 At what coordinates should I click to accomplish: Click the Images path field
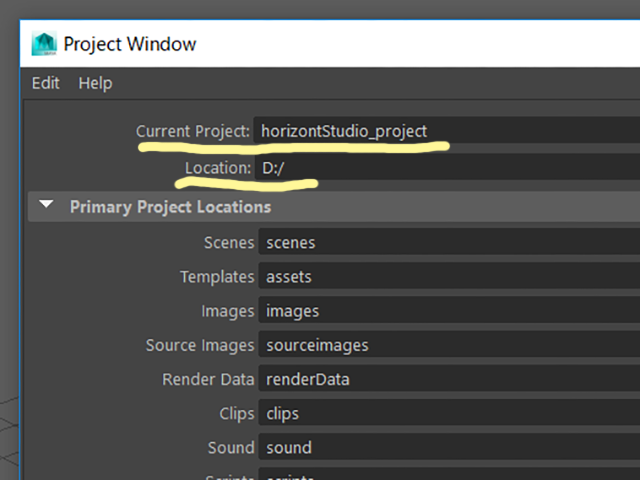(449, 311)
